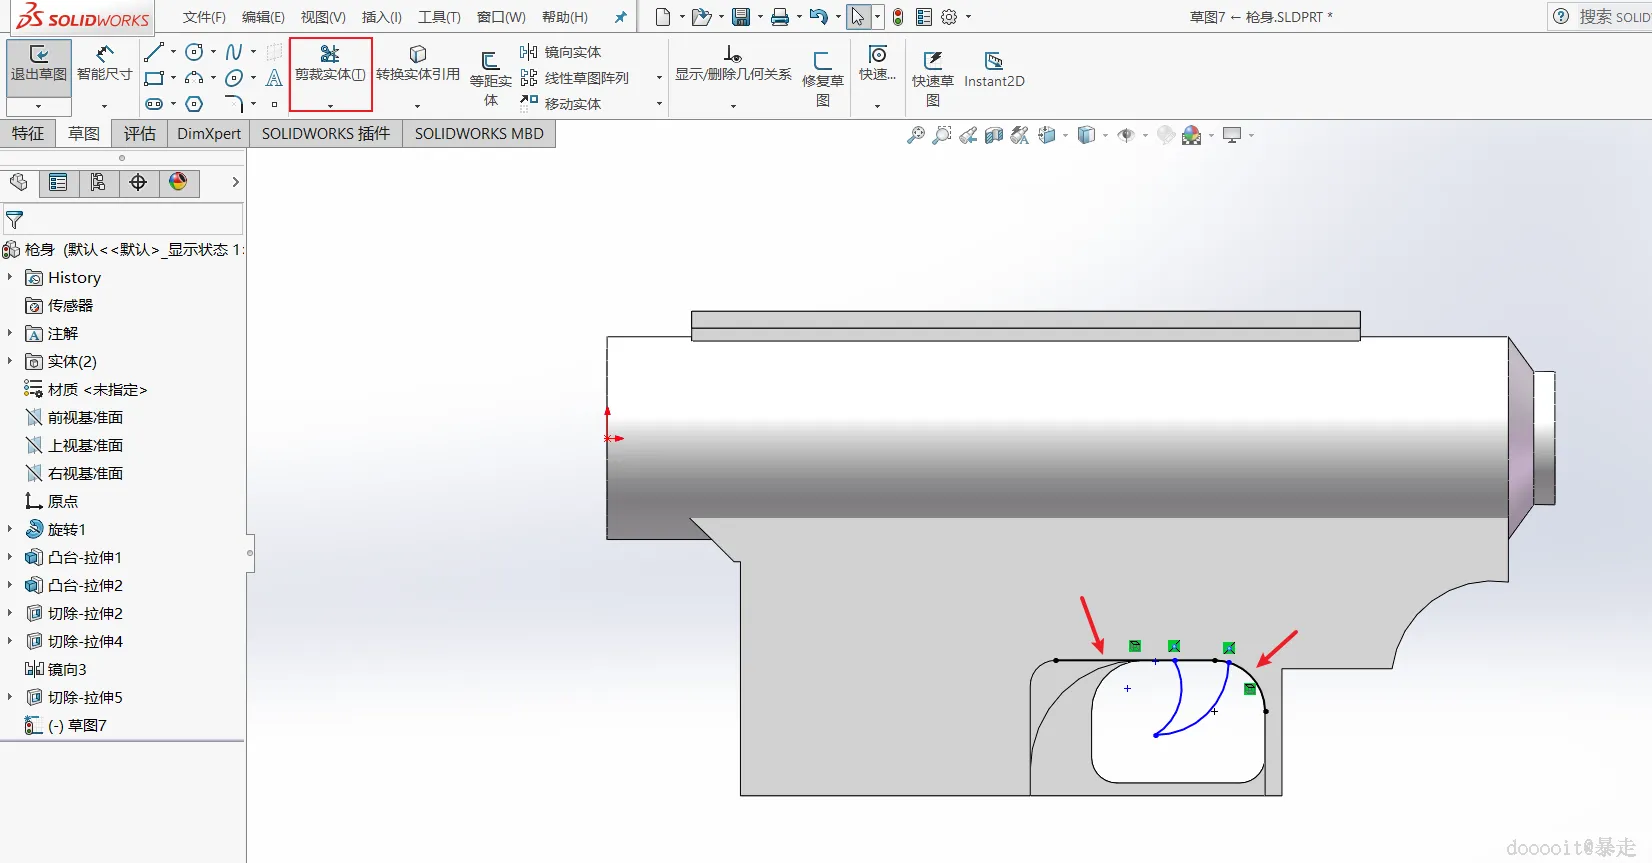The width and height of the screenshot is (1652, 863).
Task: Toggle Exit Sketch (退出草图) button
Action: coord(39,63)
